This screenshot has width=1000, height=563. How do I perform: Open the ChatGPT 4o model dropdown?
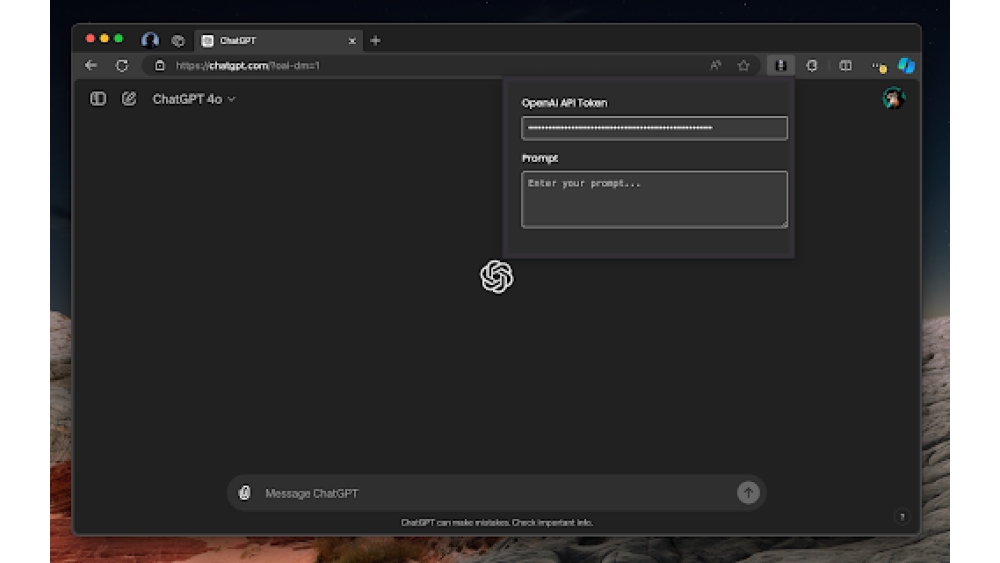[194, 99]
